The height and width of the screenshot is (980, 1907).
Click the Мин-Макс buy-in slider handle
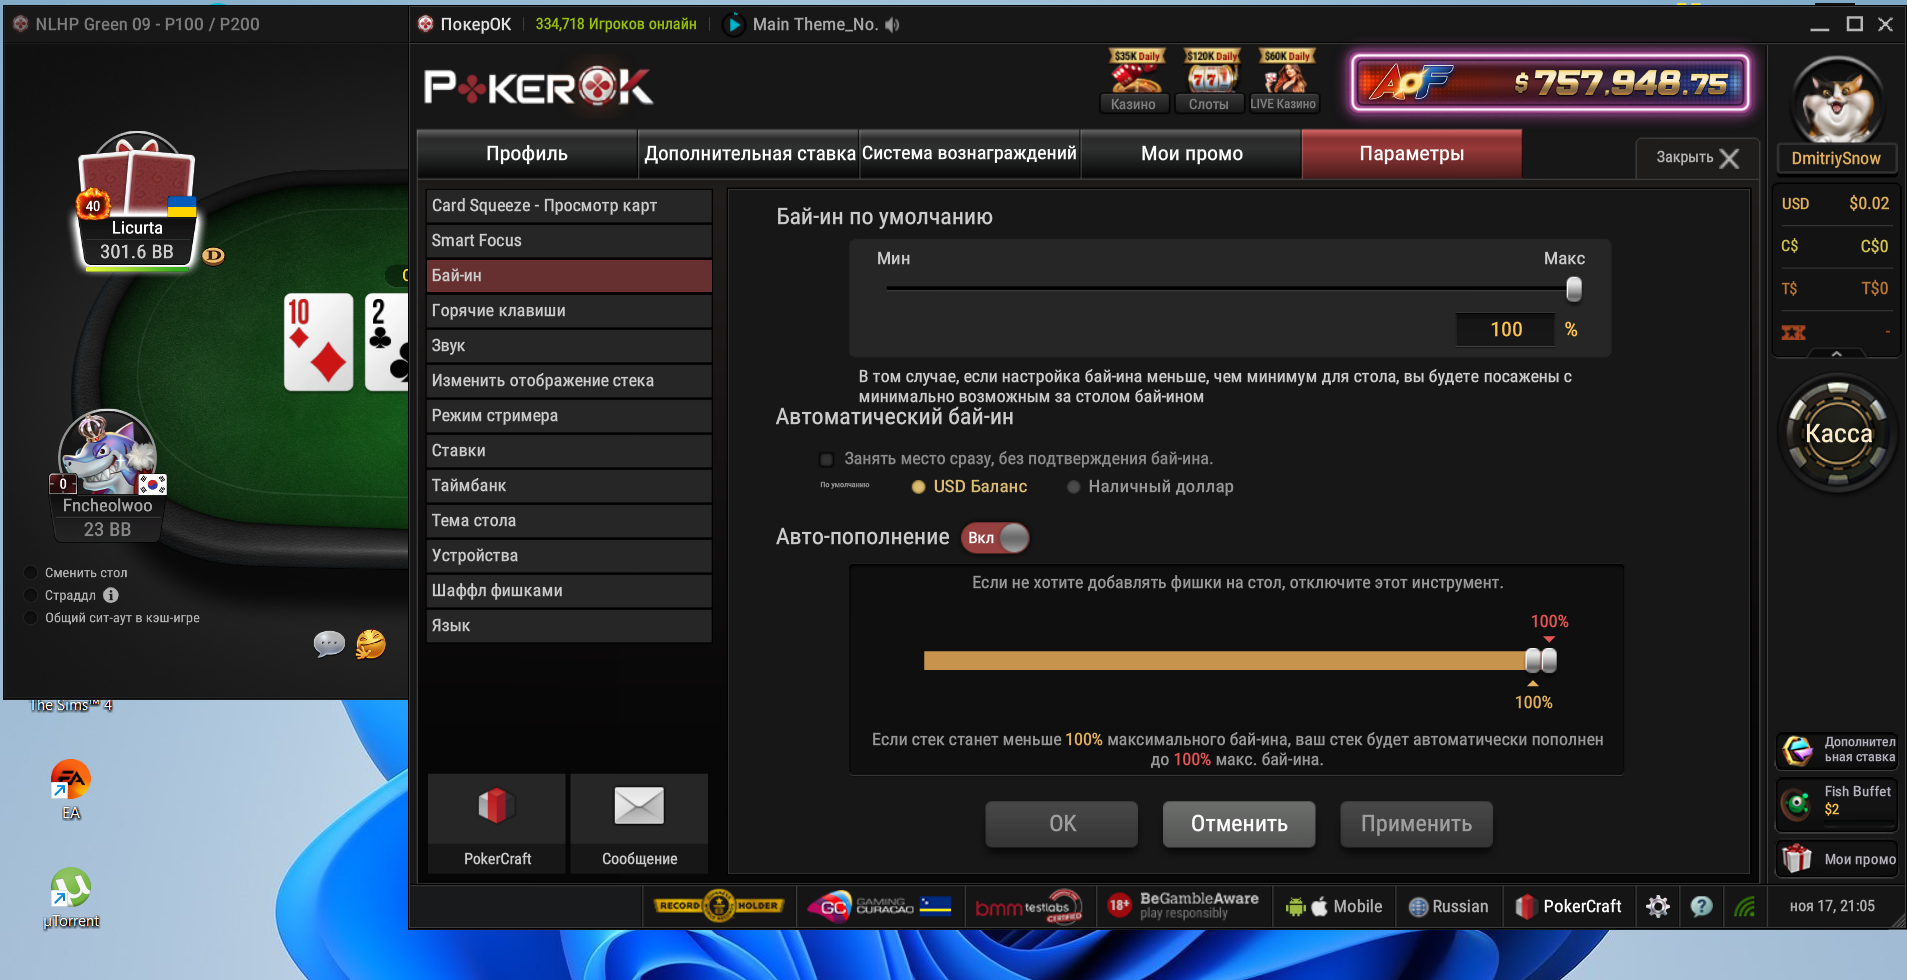(1574, 289)
